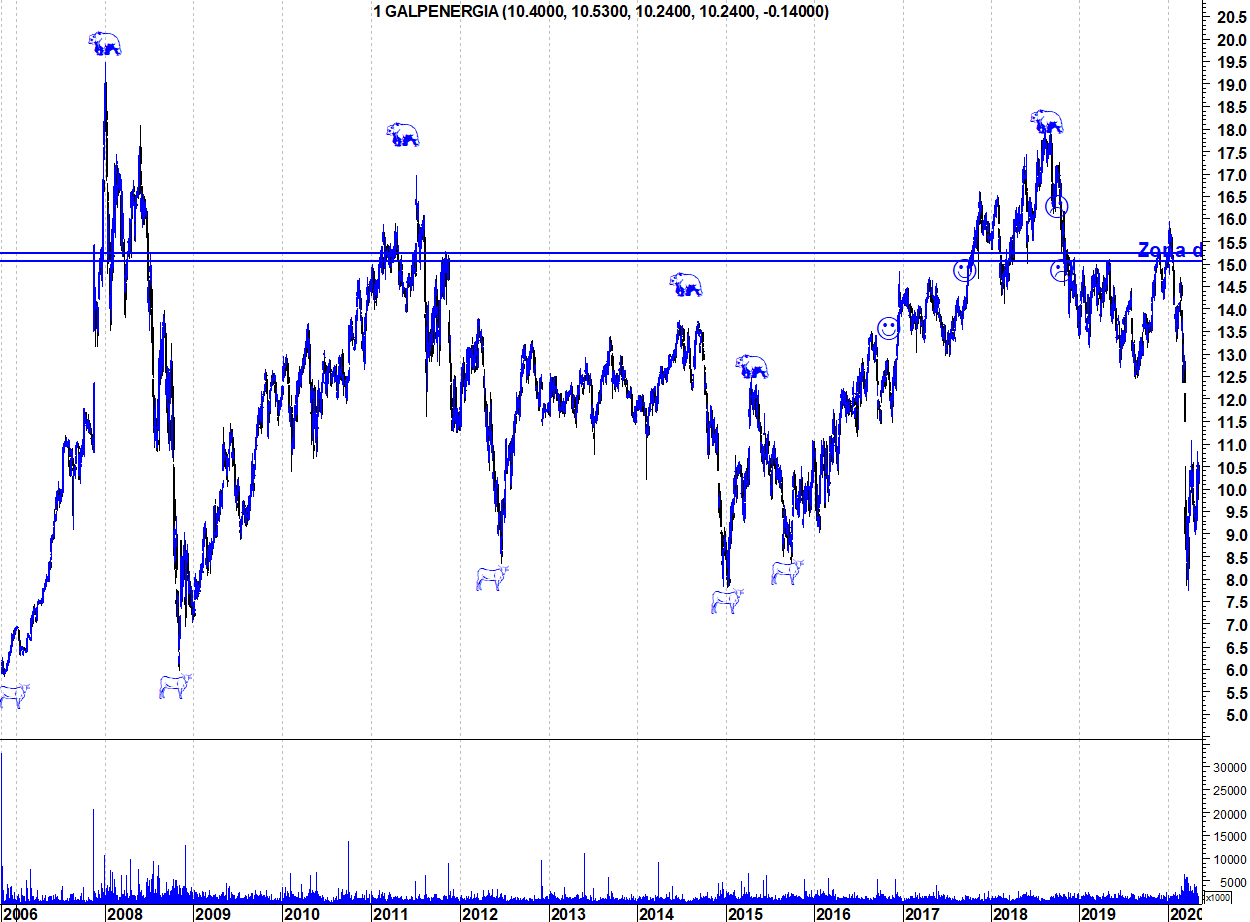Click the 2013 year label

point(567,913)
